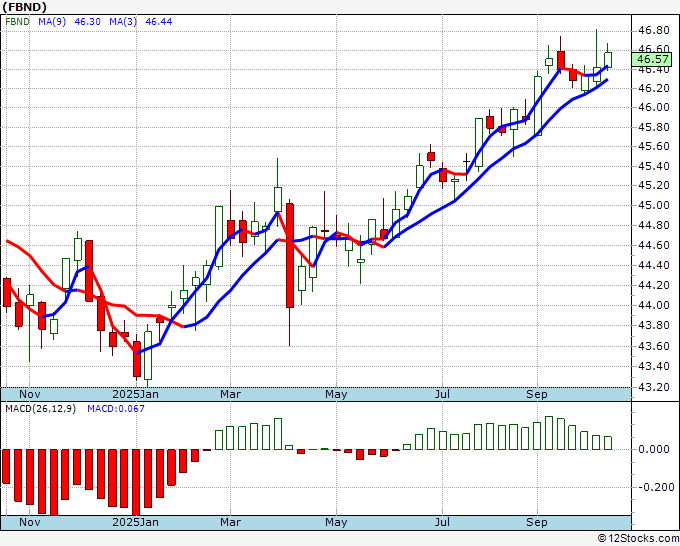The height and width of the screenshot is (546, 680).
Task: Click the 43.20 price axis label
Action: click(654, 386)
